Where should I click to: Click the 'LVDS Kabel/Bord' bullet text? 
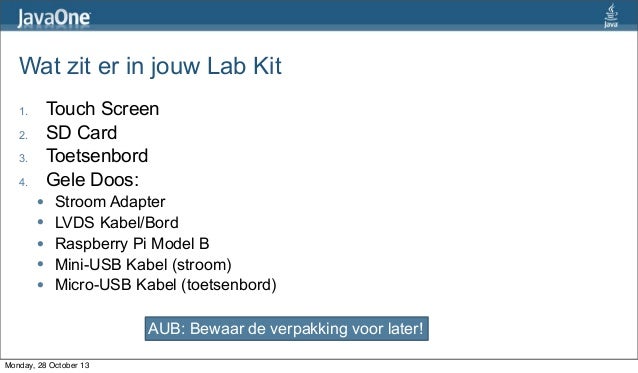pos(117,222)
